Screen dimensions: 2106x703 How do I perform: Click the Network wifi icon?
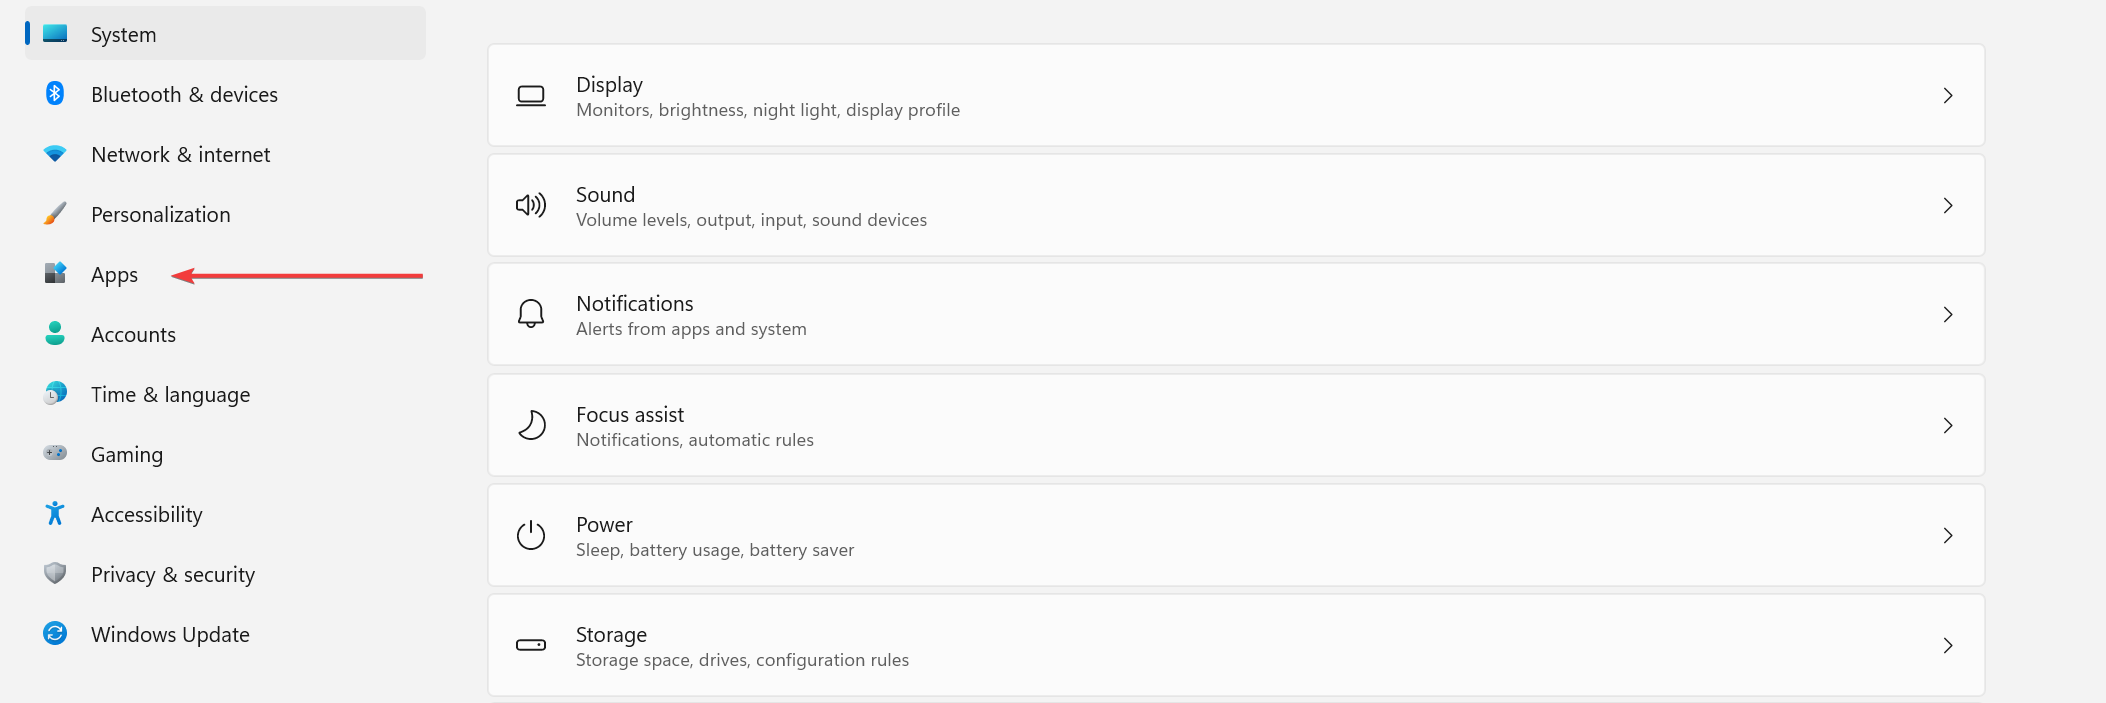55,154
